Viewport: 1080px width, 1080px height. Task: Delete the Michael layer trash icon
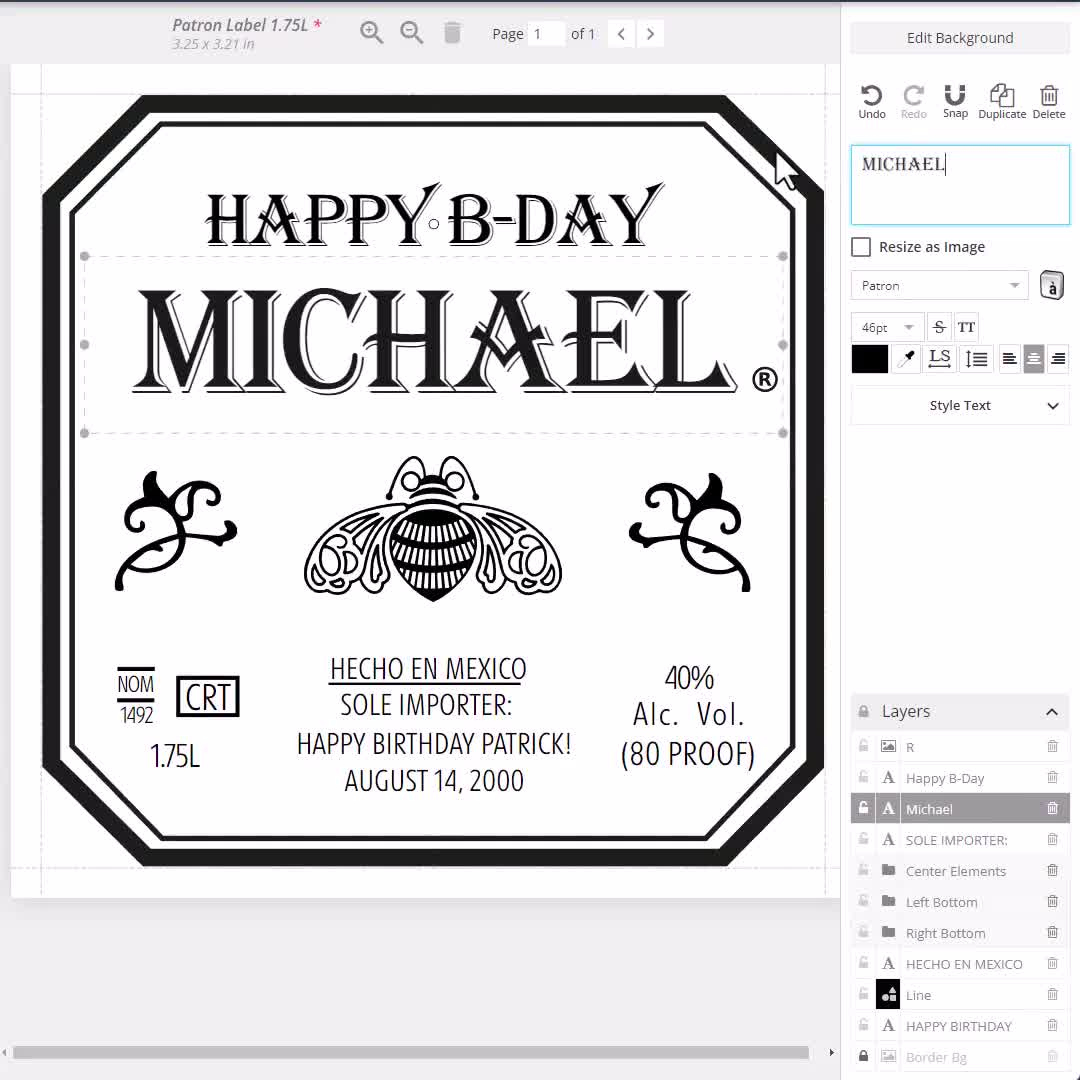(1052, 808)
